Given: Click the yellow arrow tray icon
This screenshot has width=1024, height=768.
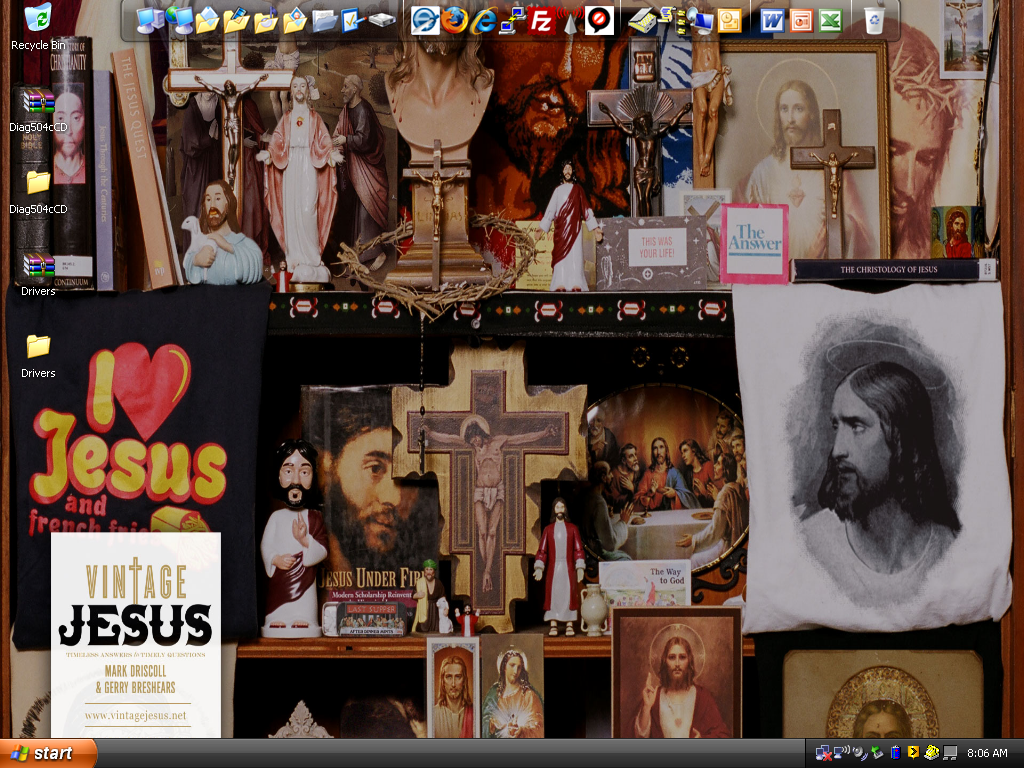Looking at the screenshot, I should click(x=913, y=752).
